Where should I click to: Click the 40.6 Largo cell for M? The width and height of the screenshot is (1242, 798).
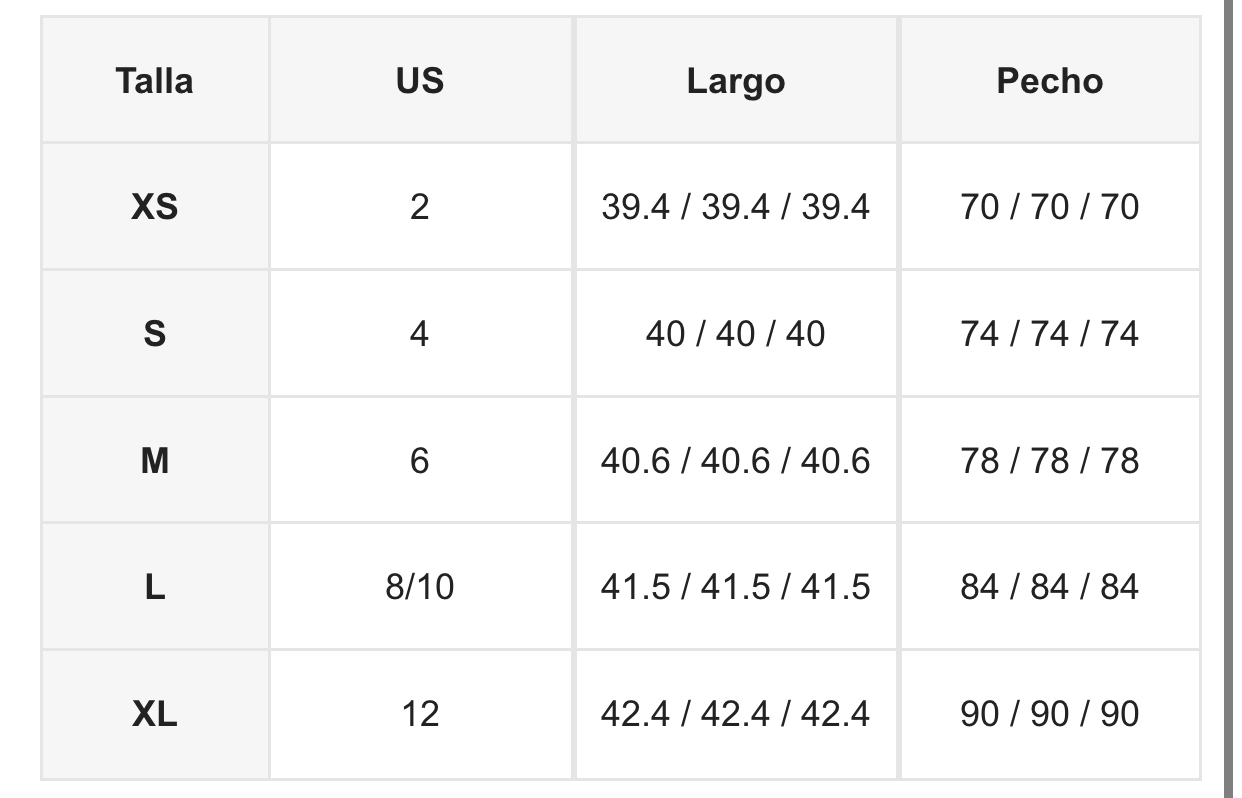tap(735, 460)
